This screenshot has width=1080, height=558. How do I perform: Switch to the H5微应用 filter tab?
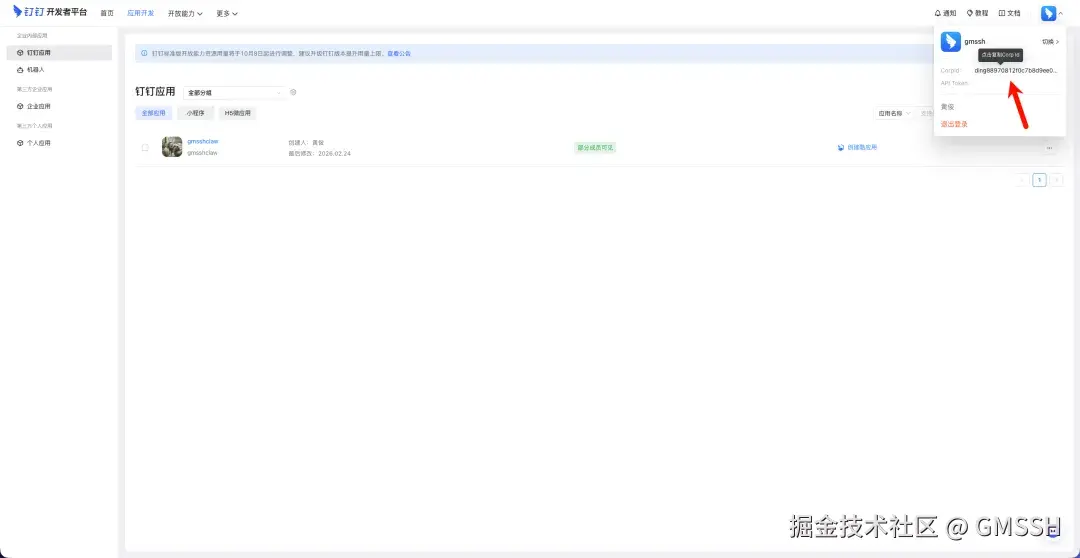[x=238, y=113]
